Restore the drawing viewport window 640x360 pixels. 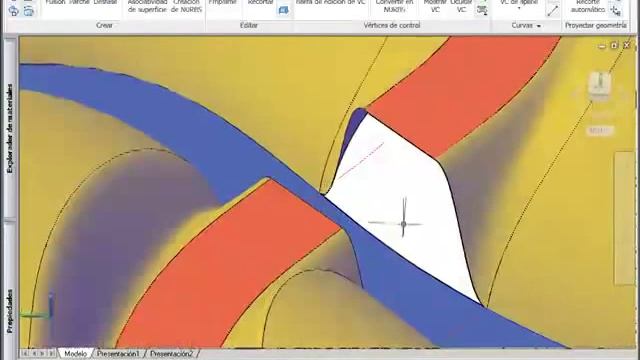614,45
